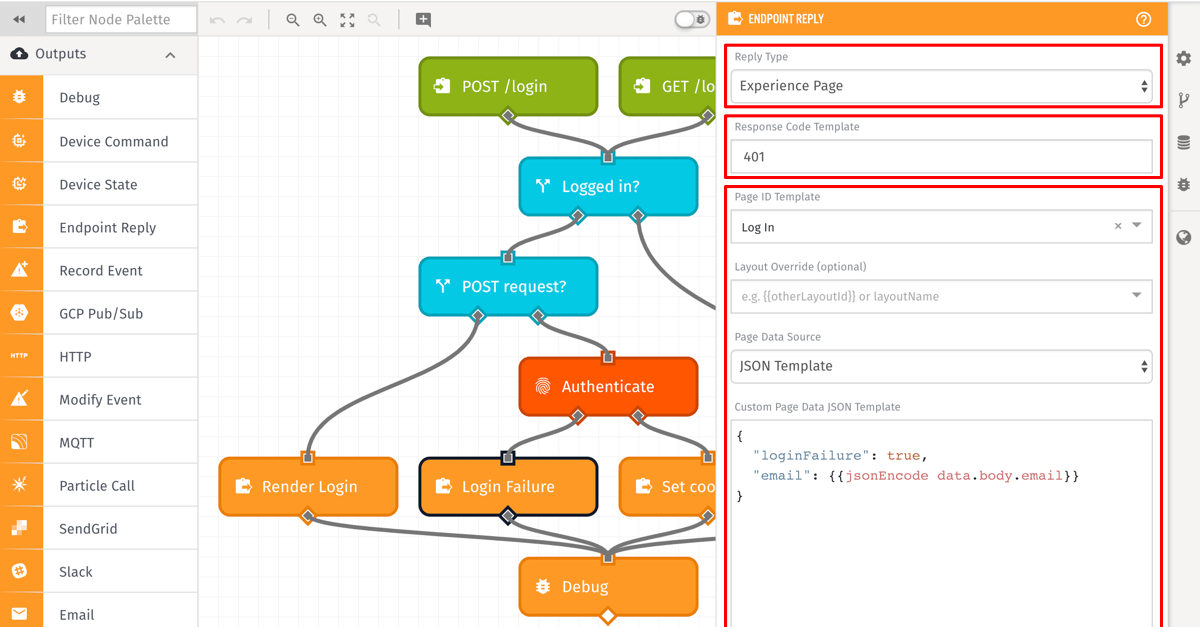The image size is (1200, 627).
Task: Open the storage database icon in sidebar
Action: tap(1184, 143)
